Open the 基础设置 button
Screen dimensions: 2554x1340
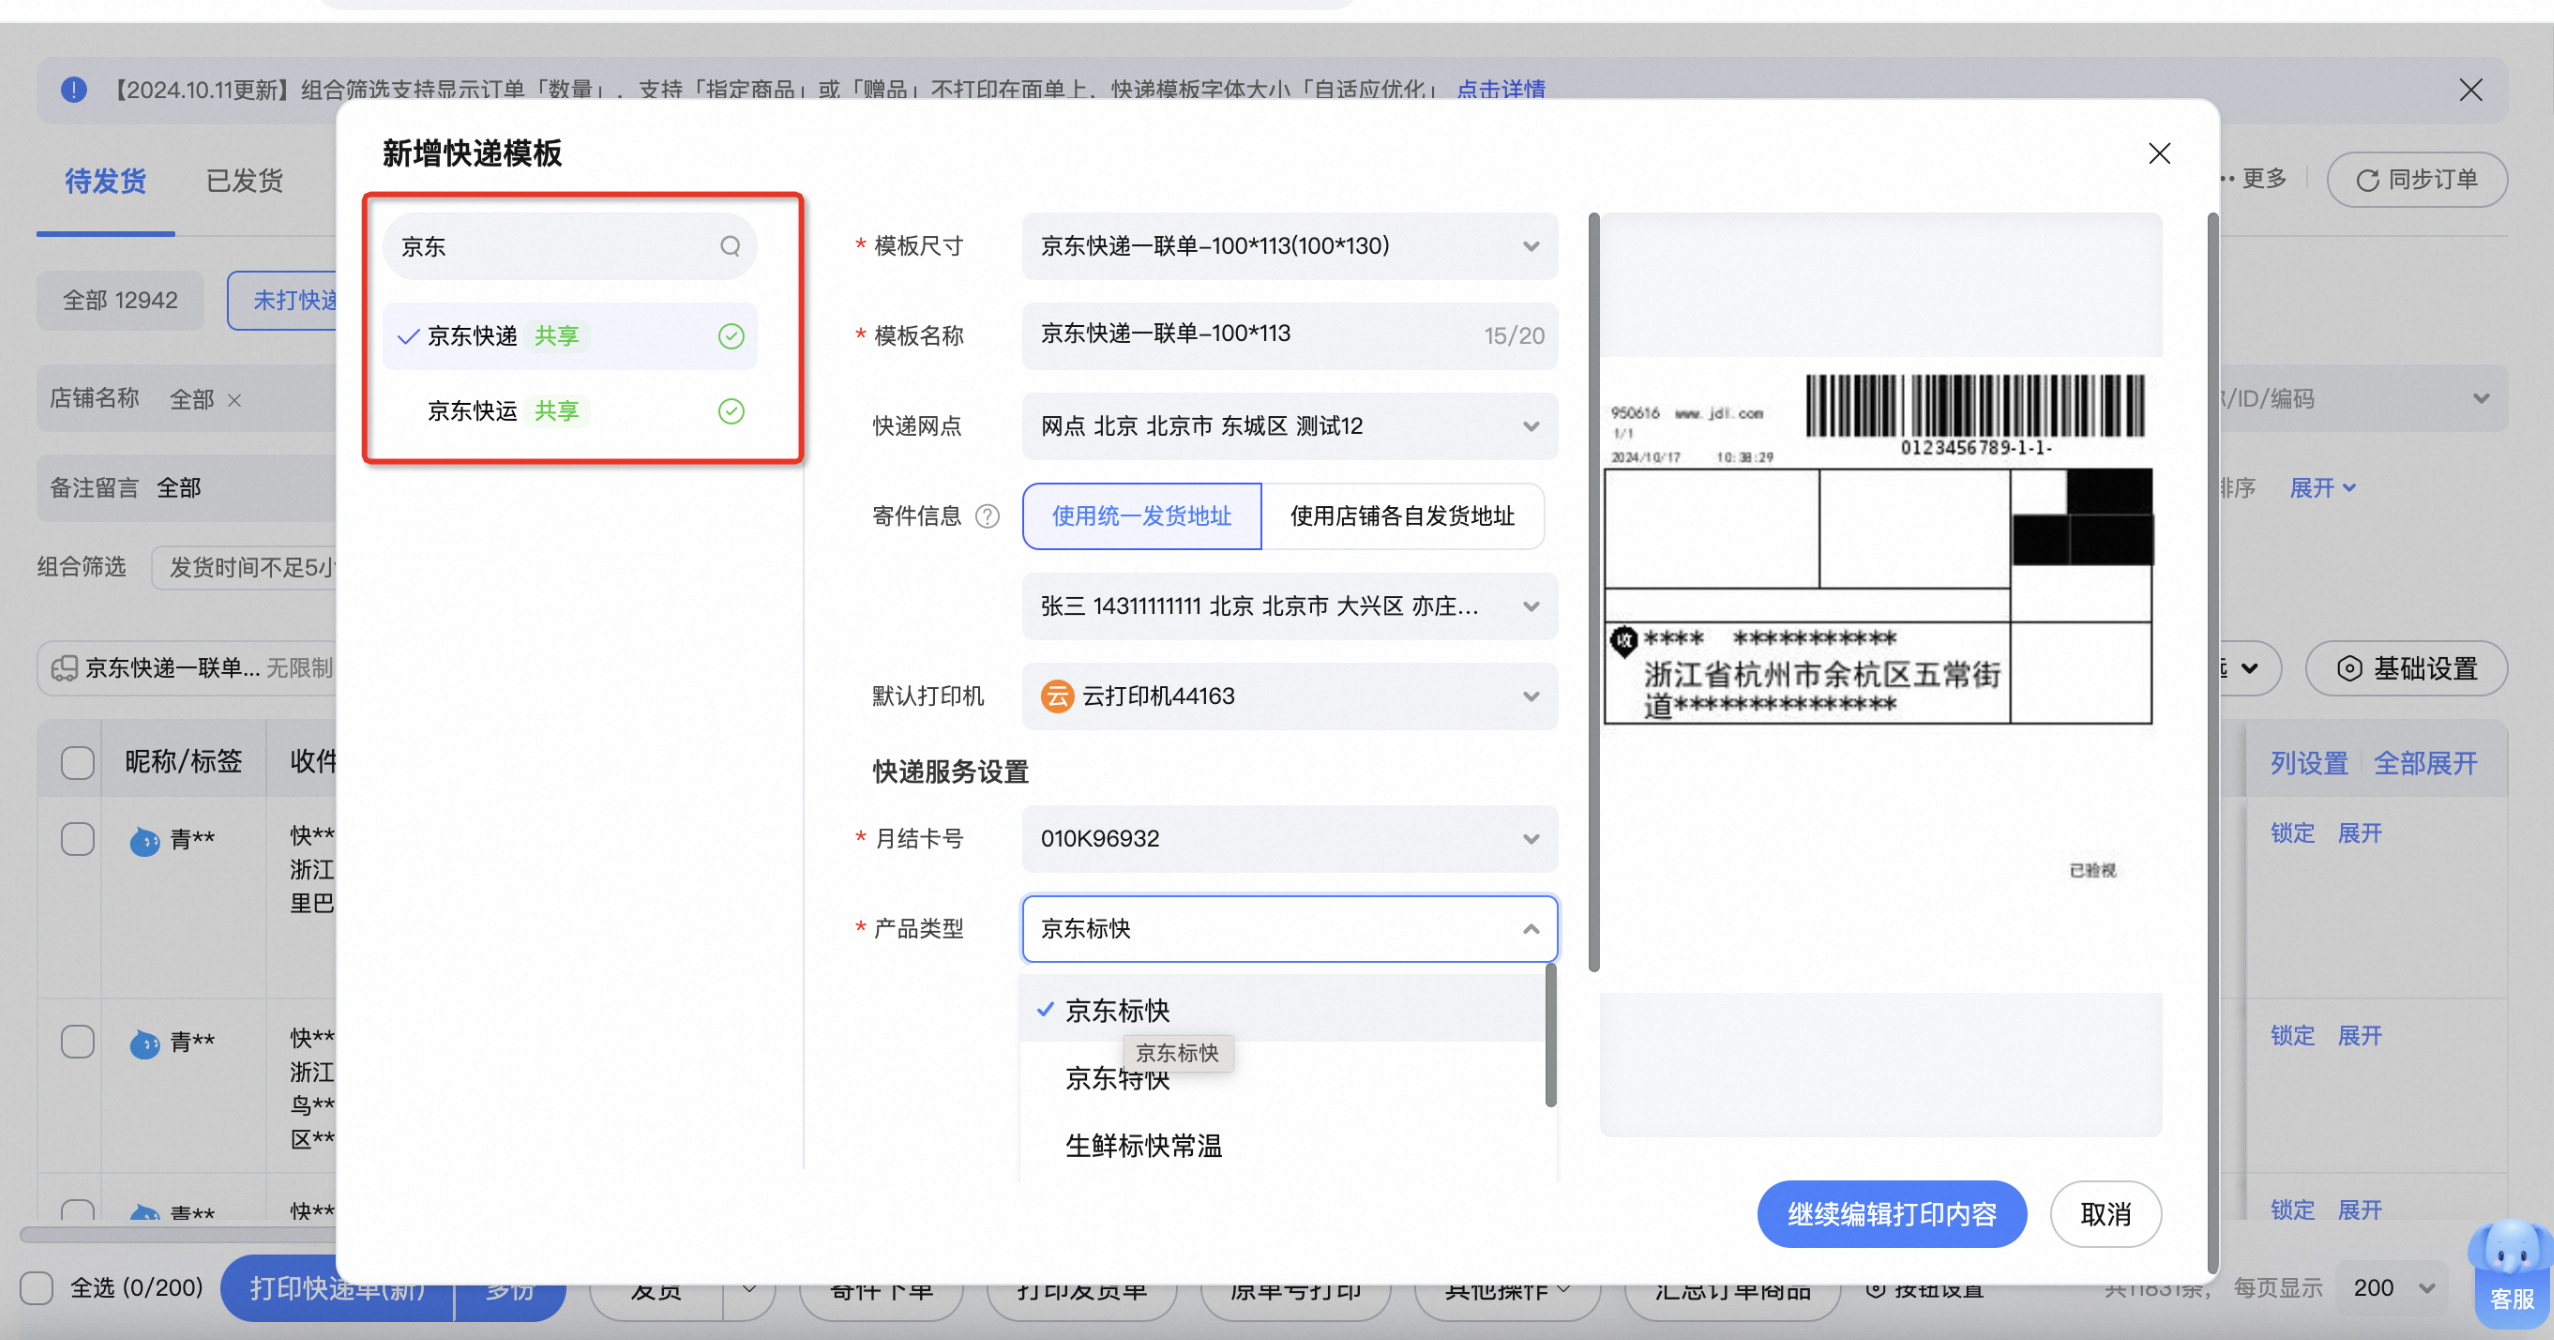(2406, 668)
